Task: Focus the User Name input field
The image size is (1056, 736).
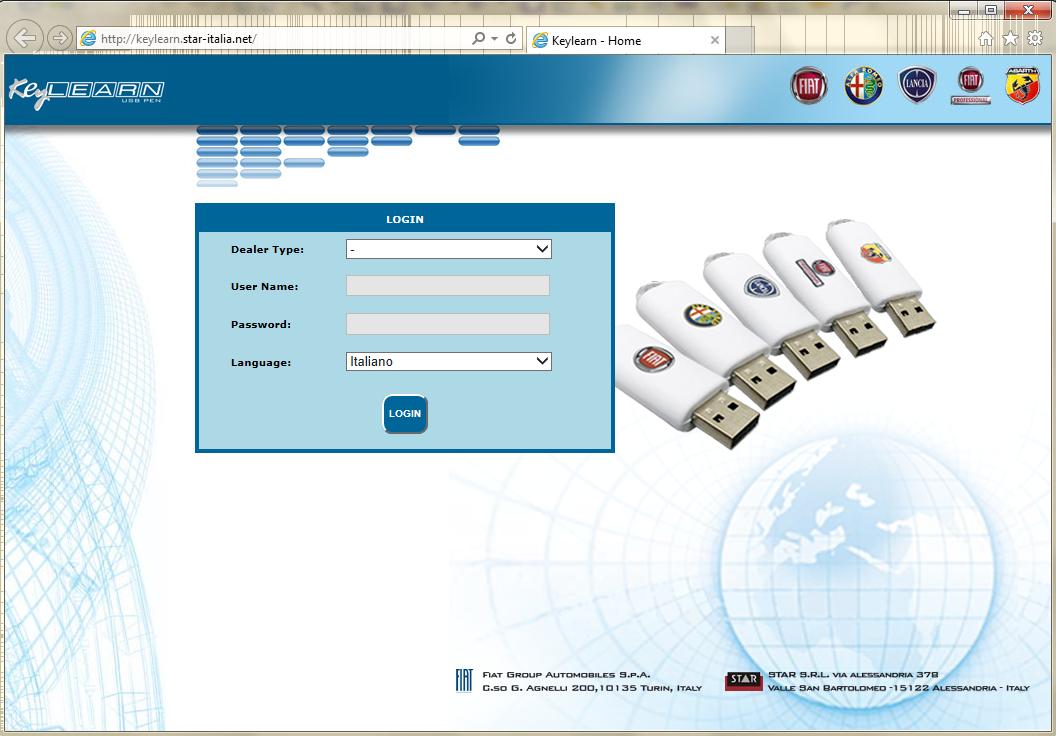Action: pyautogui.click(x=448, y=286)
